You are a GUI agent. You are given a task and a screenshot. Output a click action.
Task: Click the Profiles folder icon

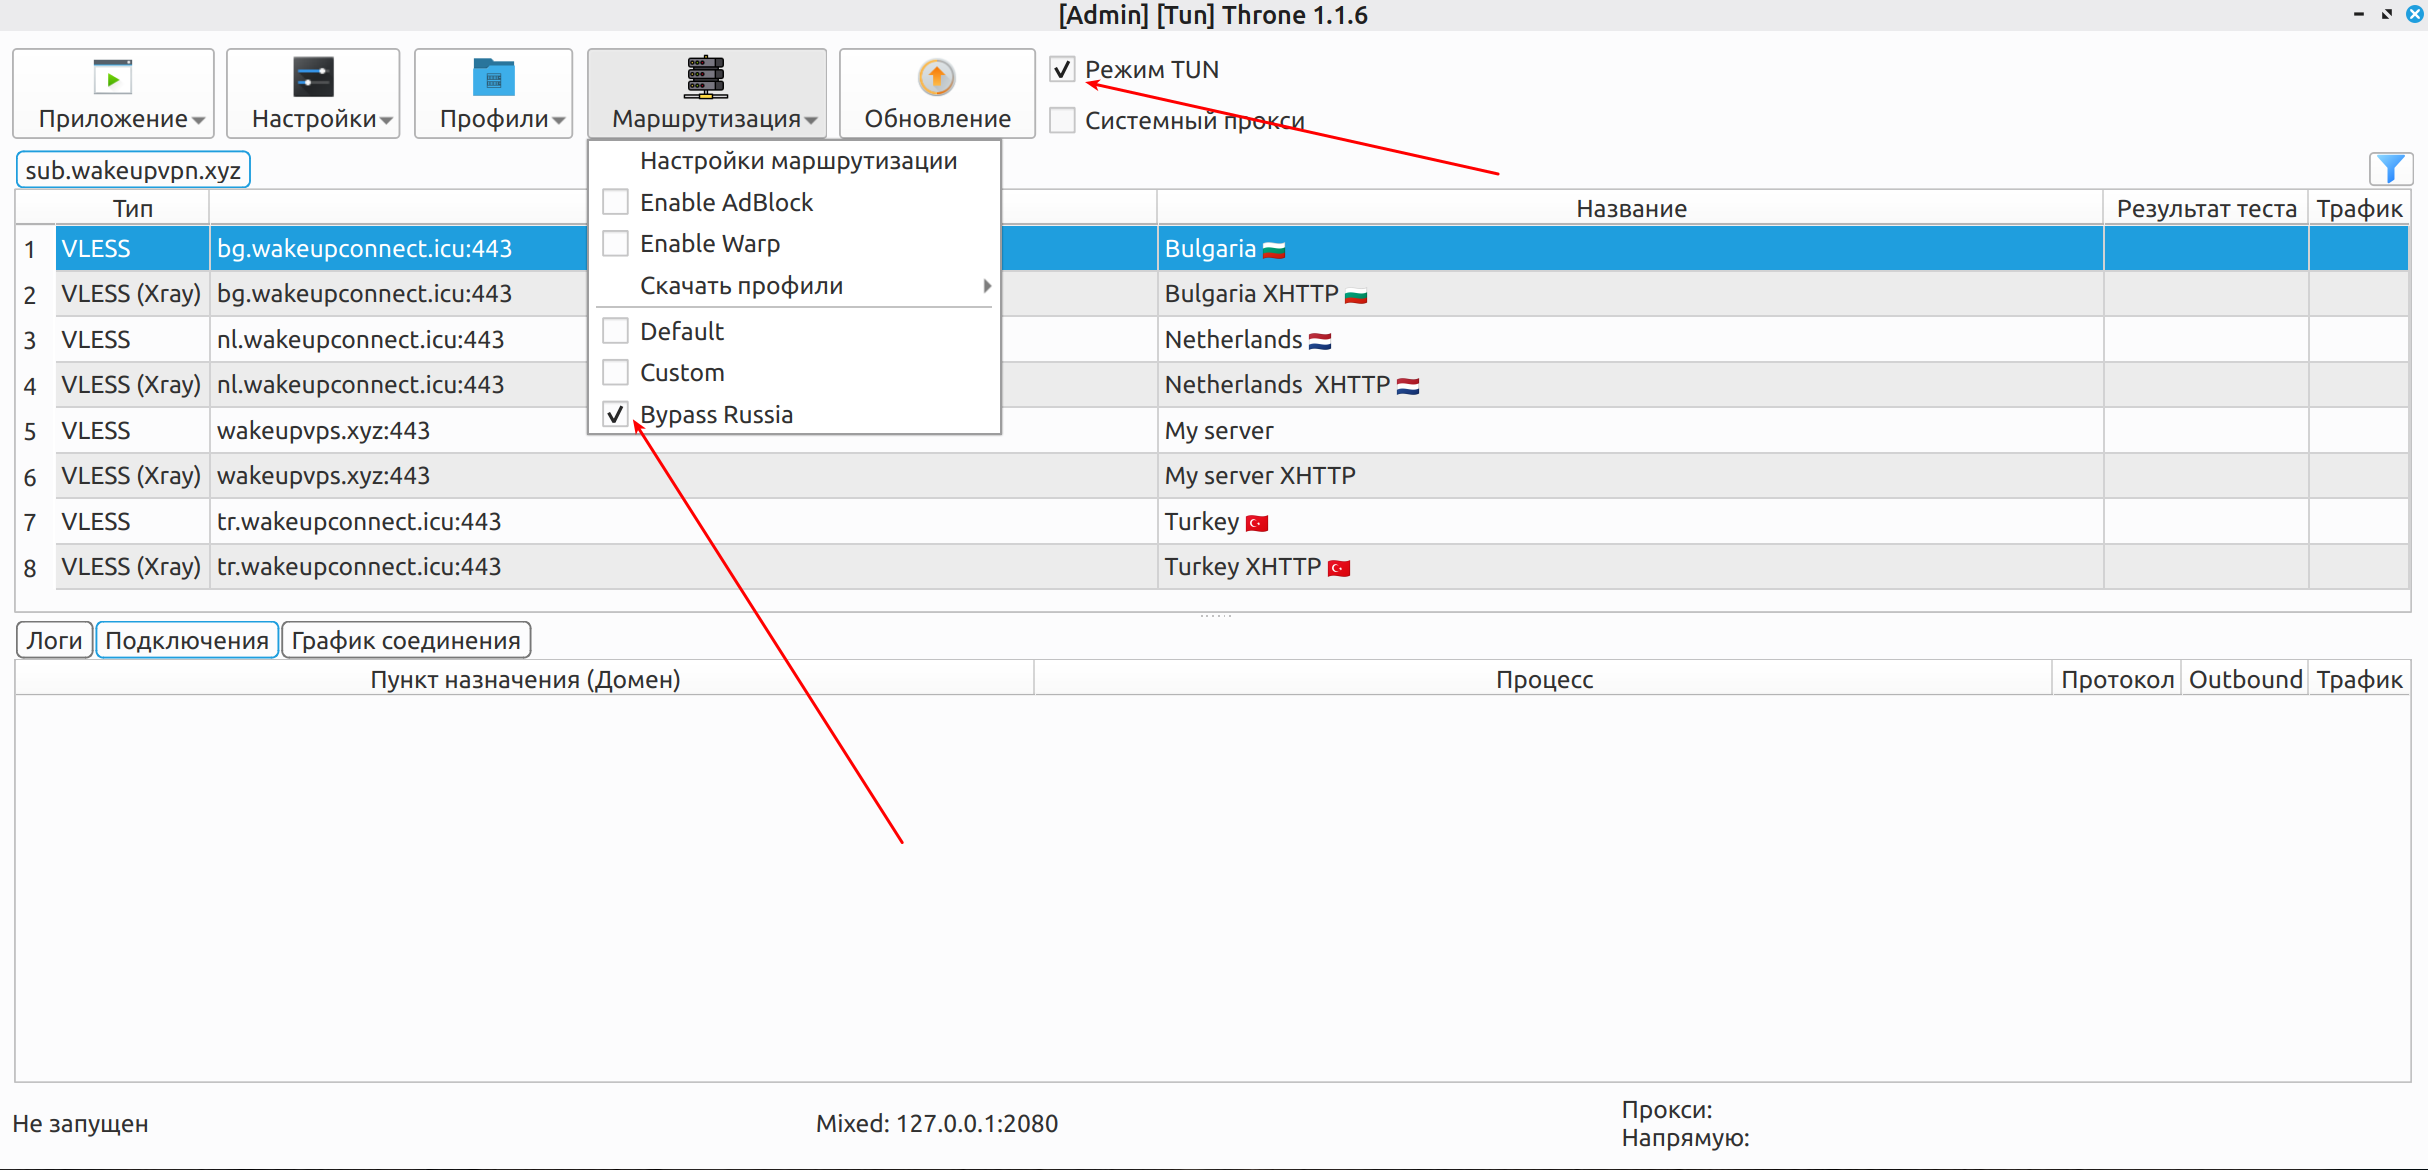click(x=493, y=77)
